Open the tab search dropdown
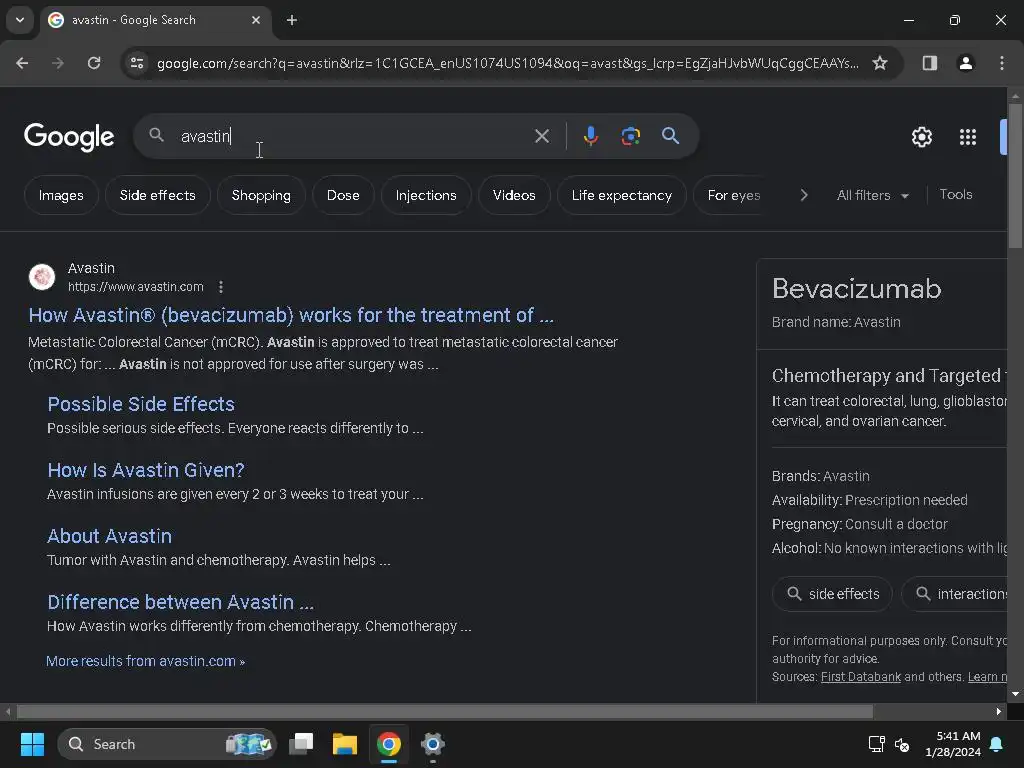 [20, 20]
